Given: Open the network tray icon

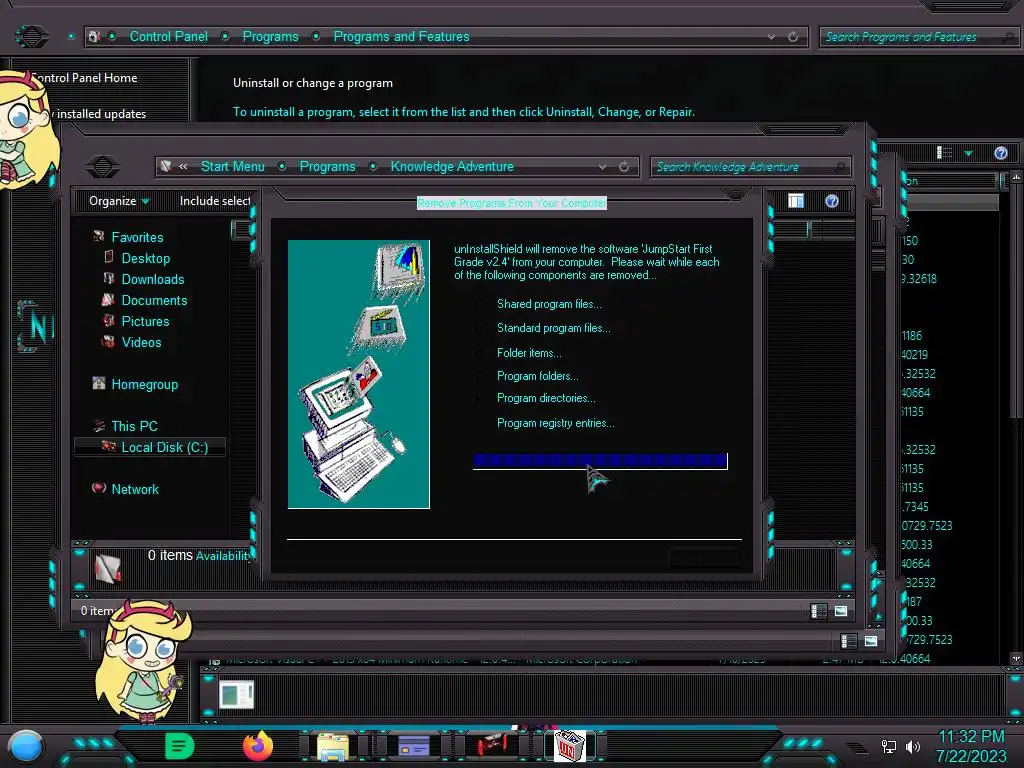Looking at the screenshot, I should [x=888, y=746].
